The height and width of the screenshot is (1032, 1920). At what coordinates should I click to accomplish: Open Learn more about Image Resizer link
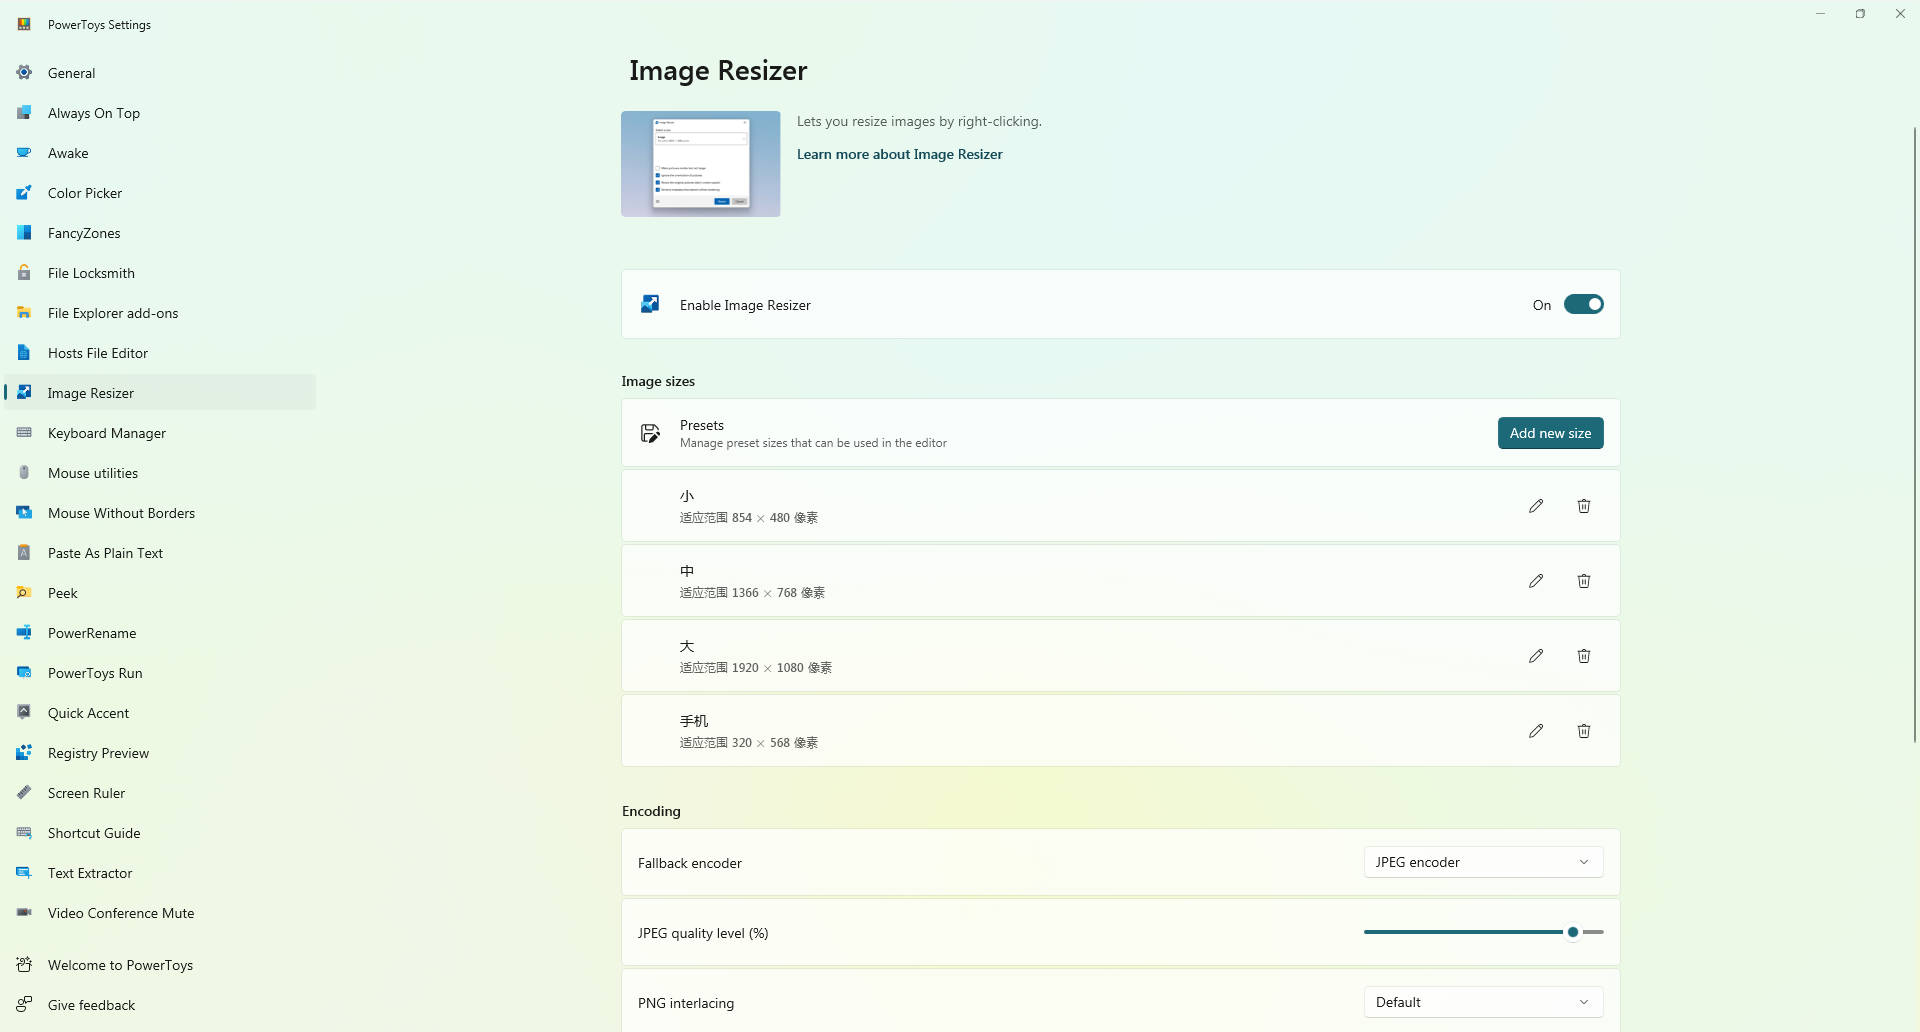[x=899, y=154]
